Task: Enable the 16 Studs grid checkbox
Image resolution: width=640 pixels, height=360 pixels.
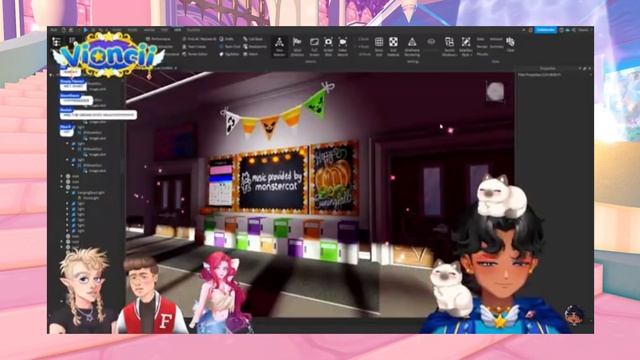Action: (363, 54)
